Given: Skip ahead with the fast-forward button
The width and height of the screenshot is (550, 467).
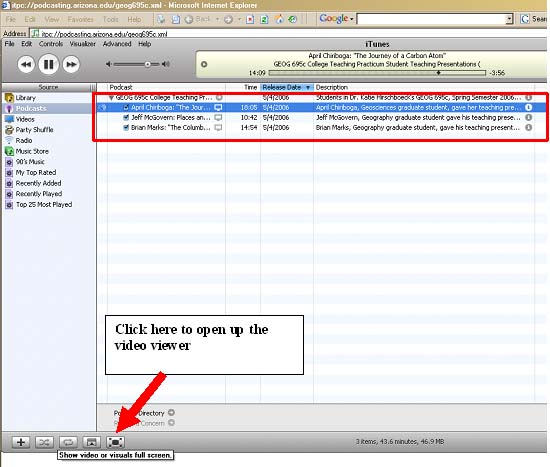Looking at the screenshot, I should 71,64.
